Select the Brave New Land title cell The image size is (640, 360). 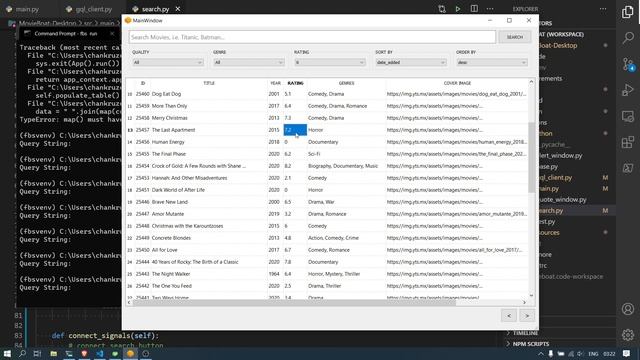[209, 202]
